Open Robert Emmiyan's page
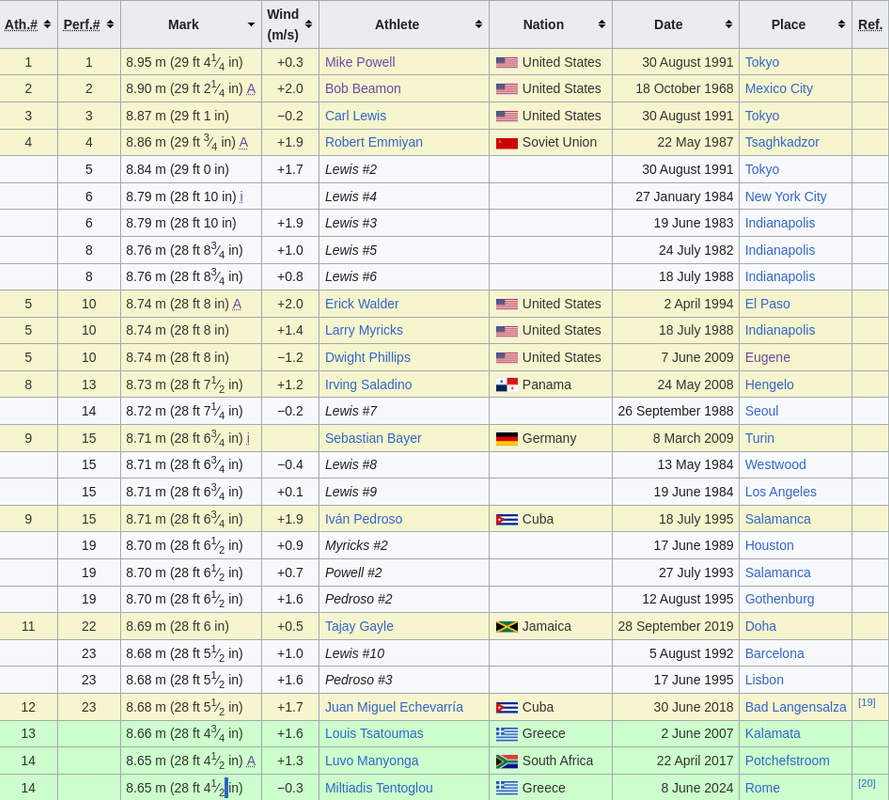This screenshot has height=800, width=889. click(x=374, y=142)
